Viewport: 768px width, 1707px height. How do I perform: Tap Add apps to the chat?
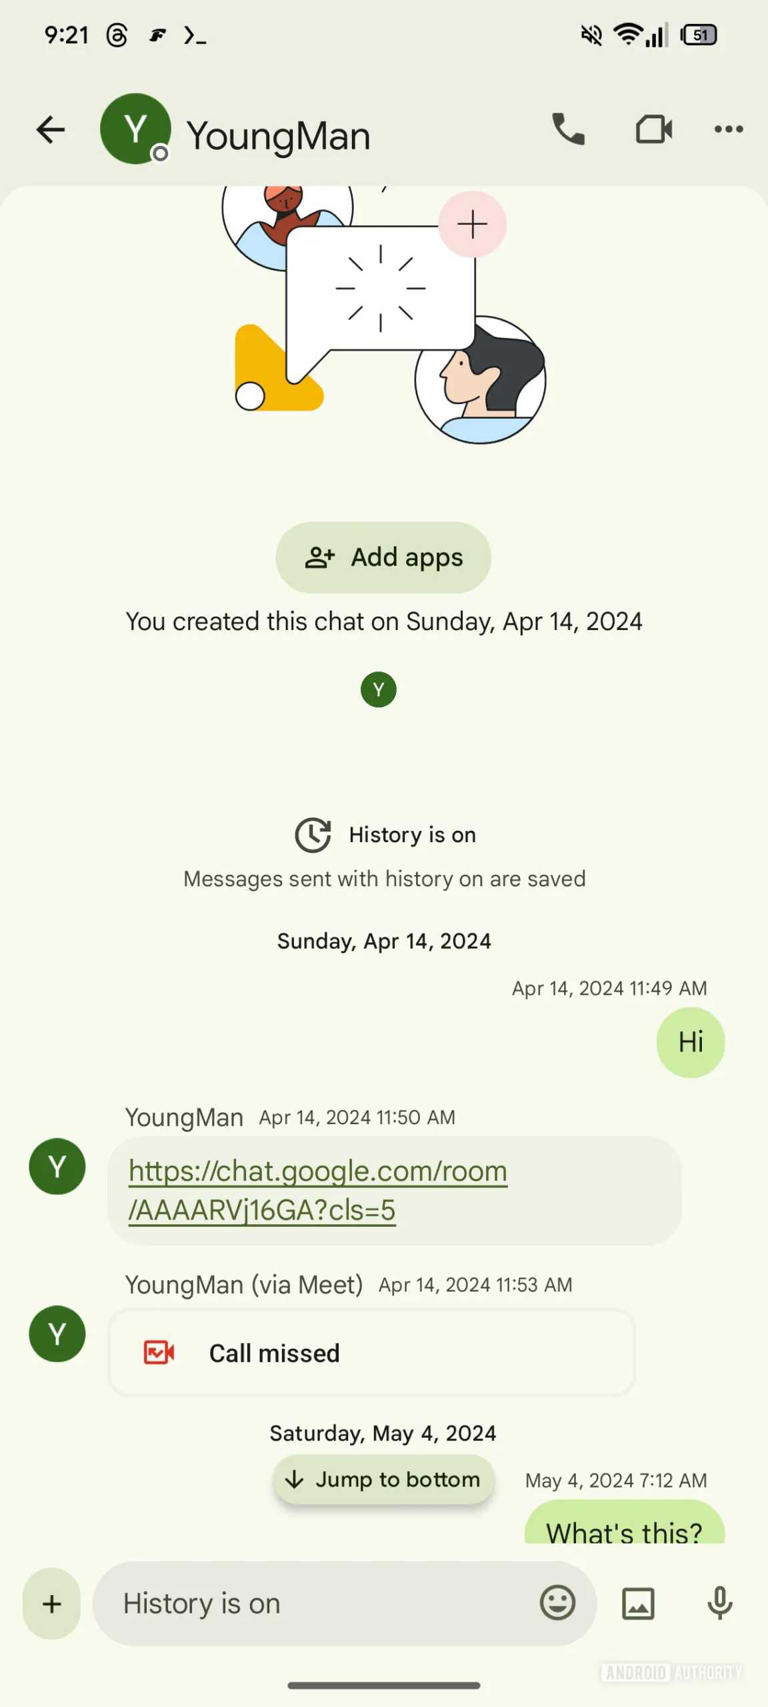tap(383, 557)
